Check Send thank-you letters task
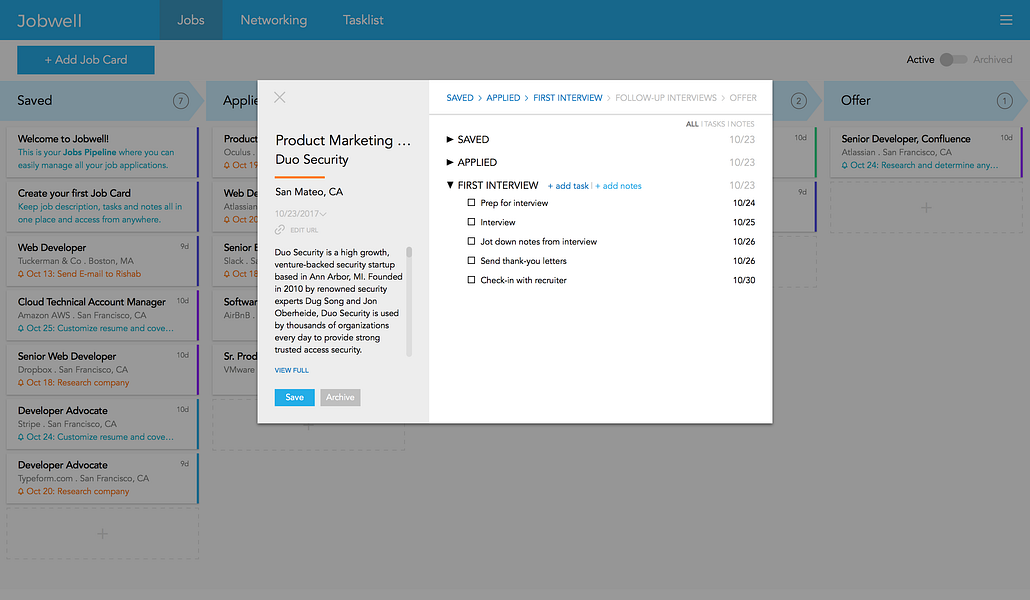 [471, 260]
